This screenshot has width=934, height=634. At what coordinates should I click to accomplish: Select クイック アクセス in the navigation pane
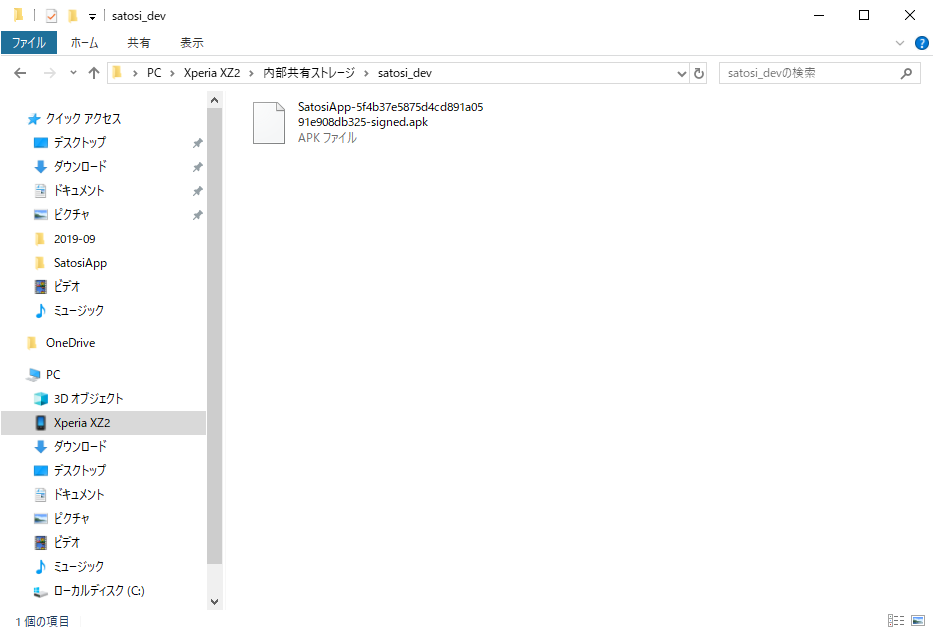pyautogui.click(x=83, y=119)
